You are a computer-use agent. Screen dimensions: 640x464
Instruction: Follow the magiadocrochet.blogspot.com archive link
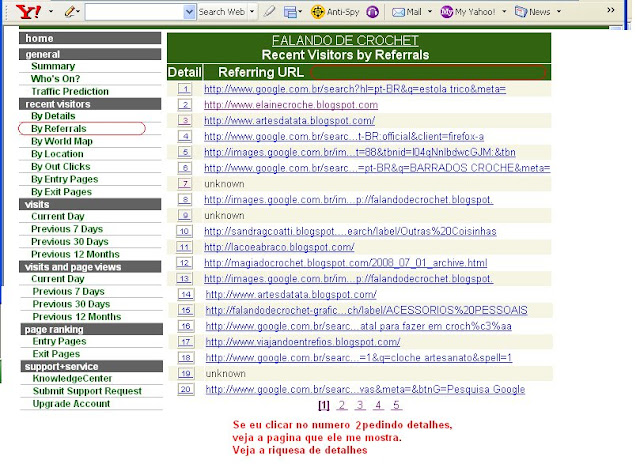coord(346,263)
